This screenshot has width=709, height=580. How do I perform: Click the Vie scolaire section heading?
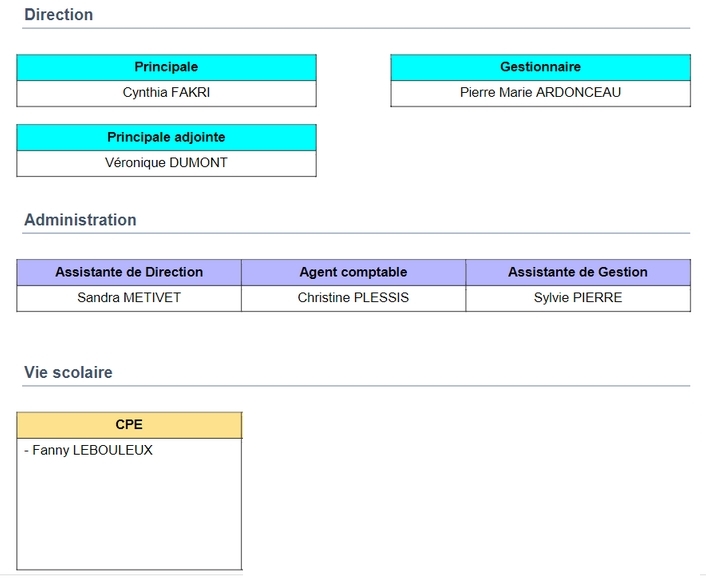(68, 373)
